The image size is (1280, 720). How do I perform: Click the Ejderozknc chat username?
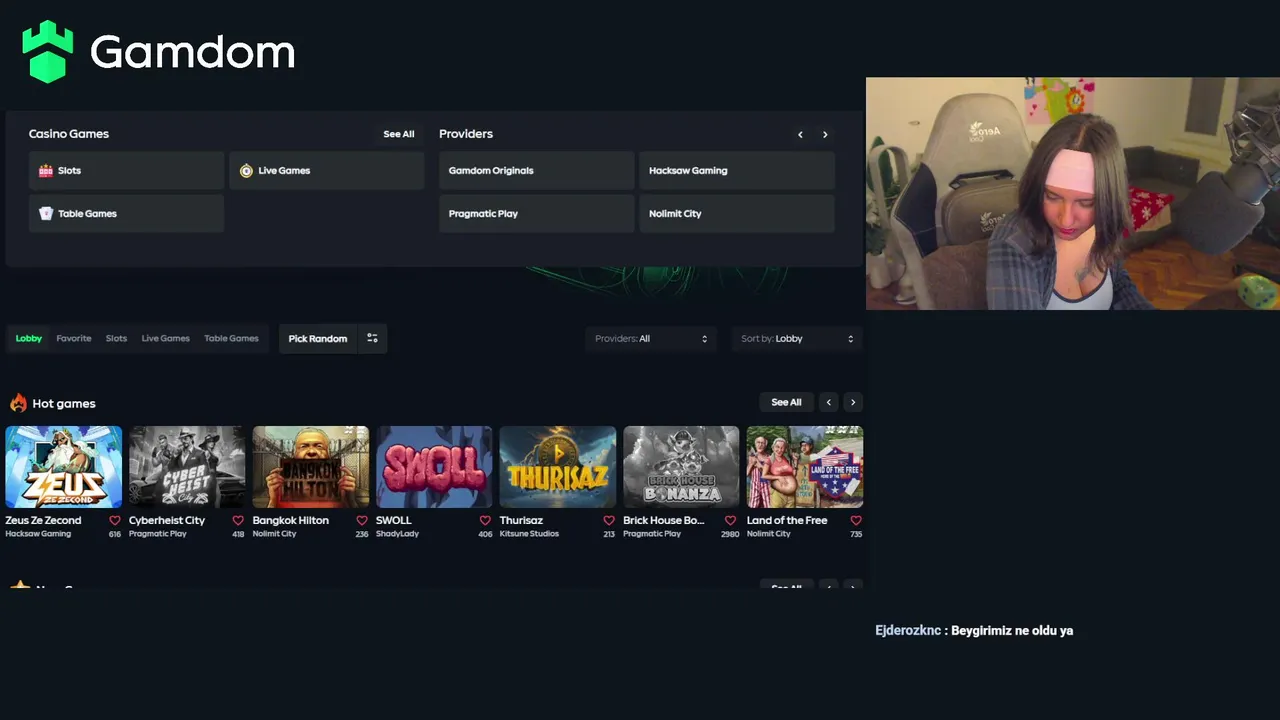908,631
